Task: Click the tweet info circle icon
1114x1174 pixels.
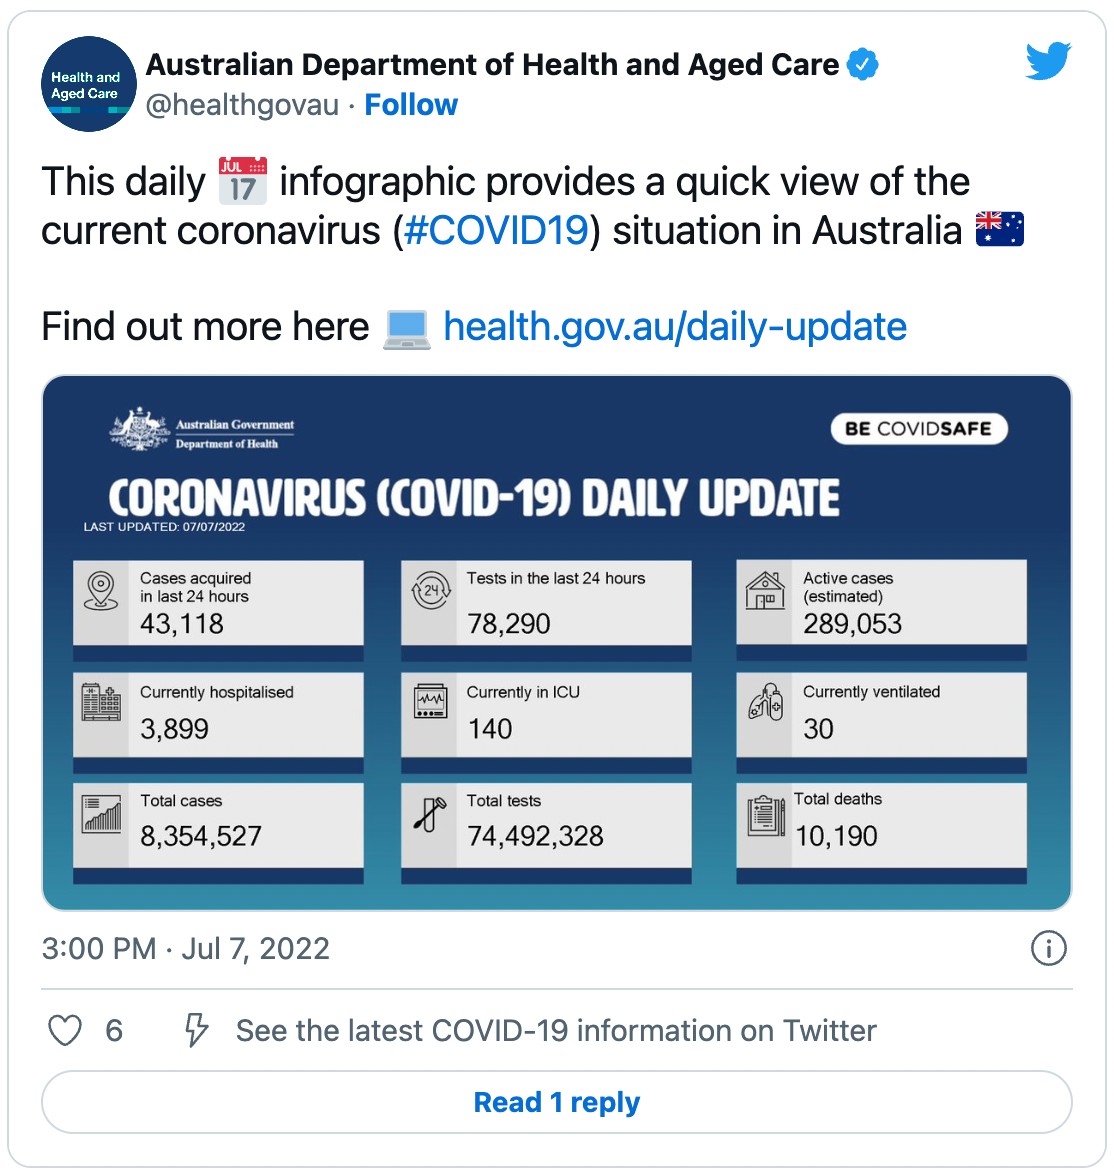Action: (x=1048, y=948)
